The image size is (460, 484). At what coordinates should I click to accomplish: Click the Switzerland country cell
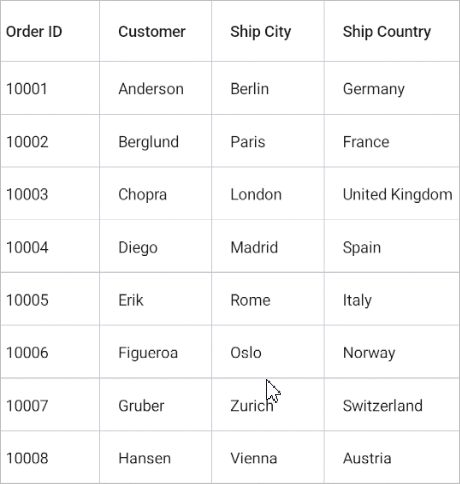[392, 405]
